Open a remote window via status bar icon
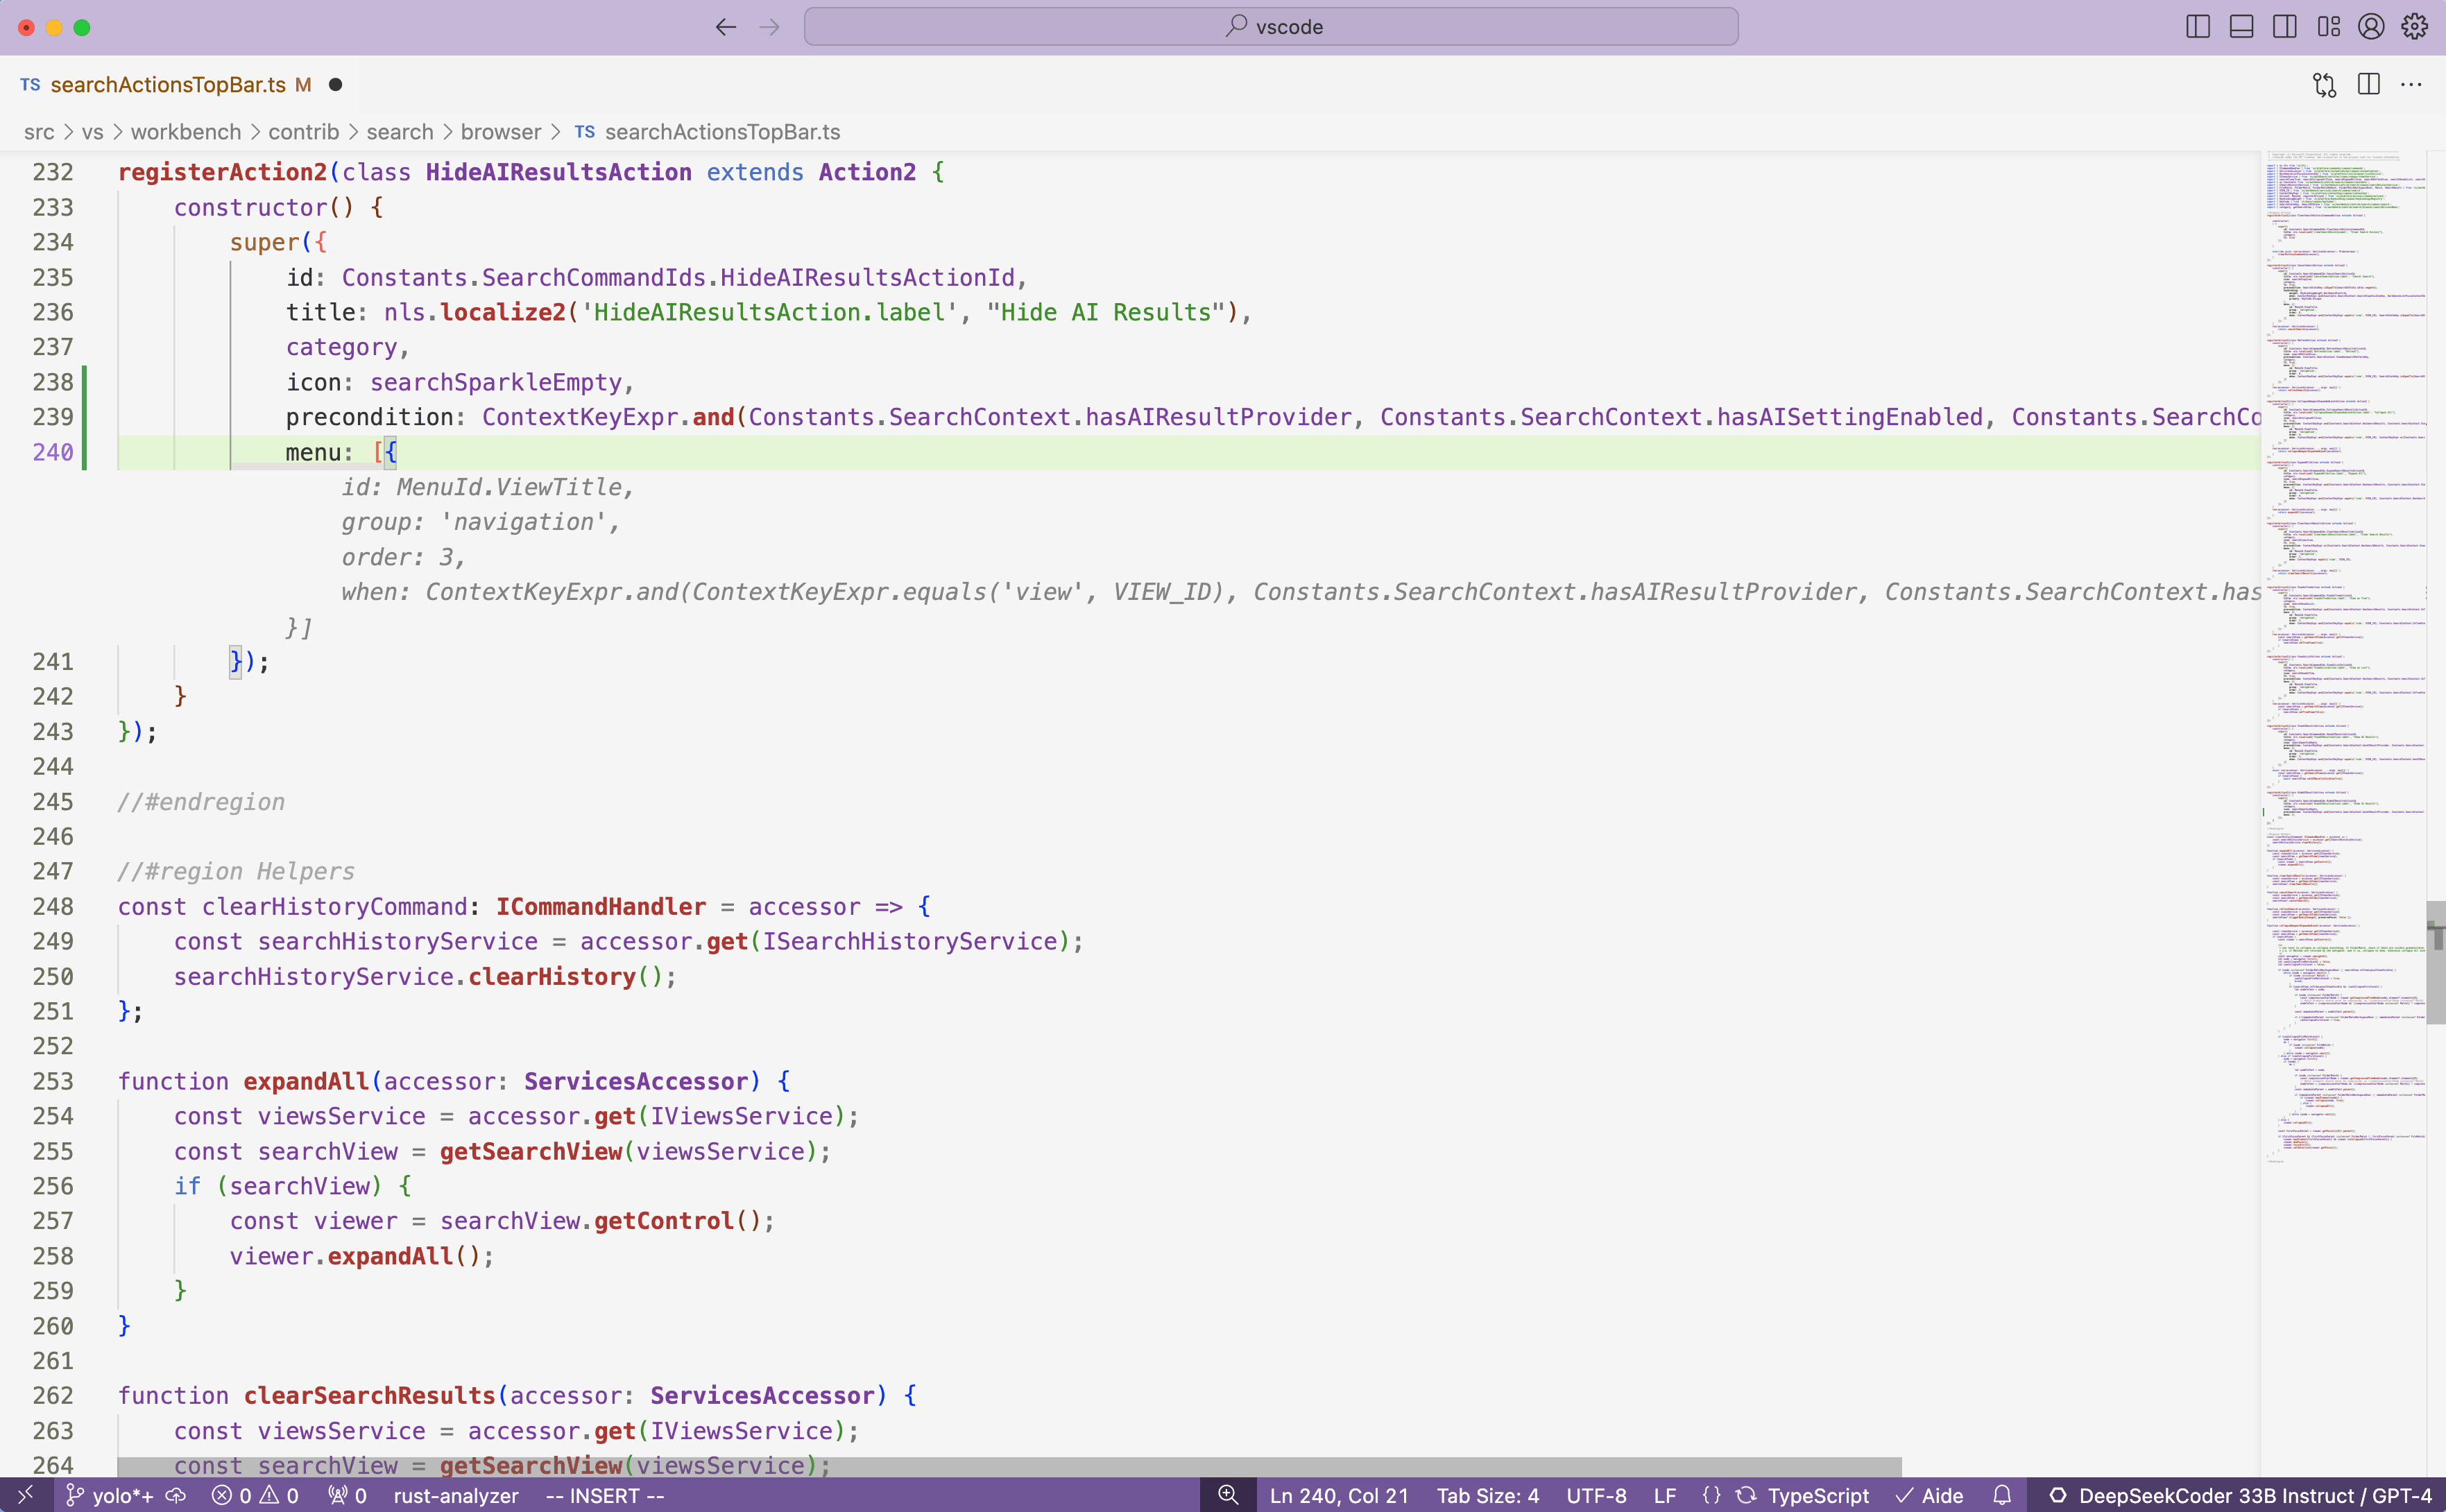This screenshot has height=1512, width=2446. coord(26,1495)
